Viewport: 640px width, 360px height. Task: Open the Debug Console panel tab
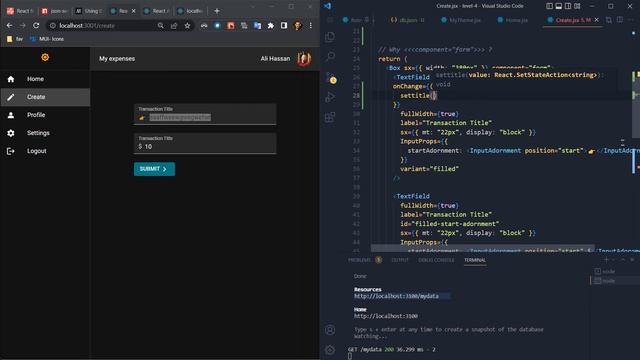coord(436,260)
